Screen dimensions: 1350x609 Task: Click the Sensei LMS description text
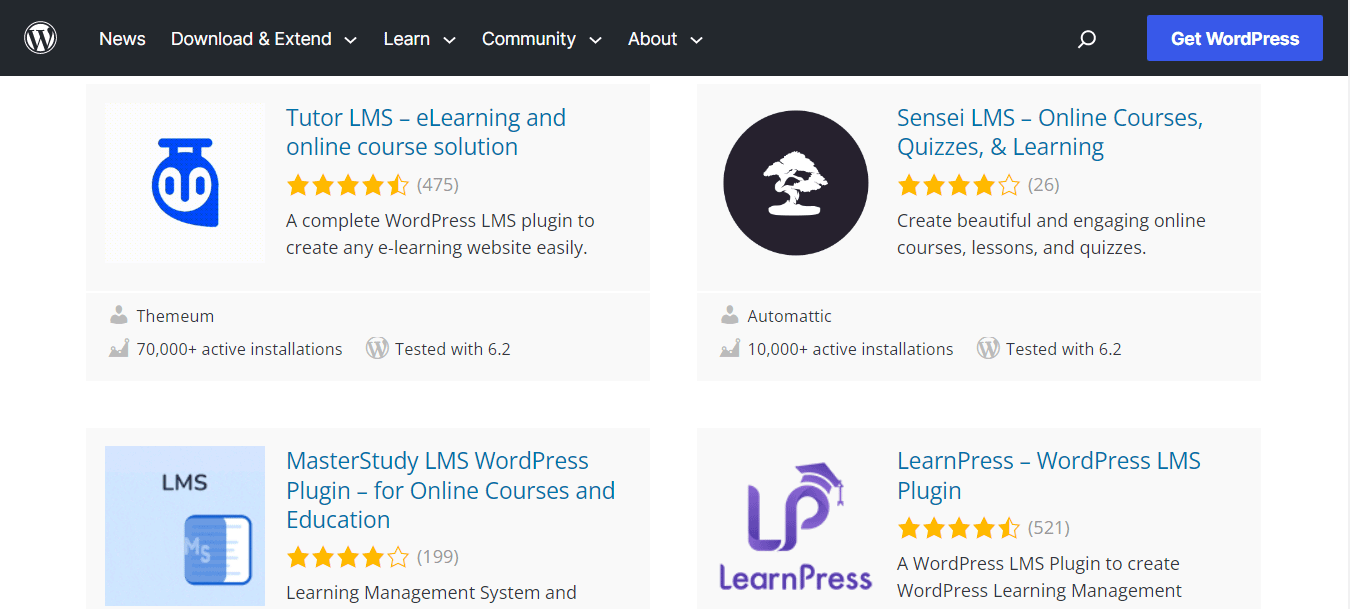tap(1051, 234)
